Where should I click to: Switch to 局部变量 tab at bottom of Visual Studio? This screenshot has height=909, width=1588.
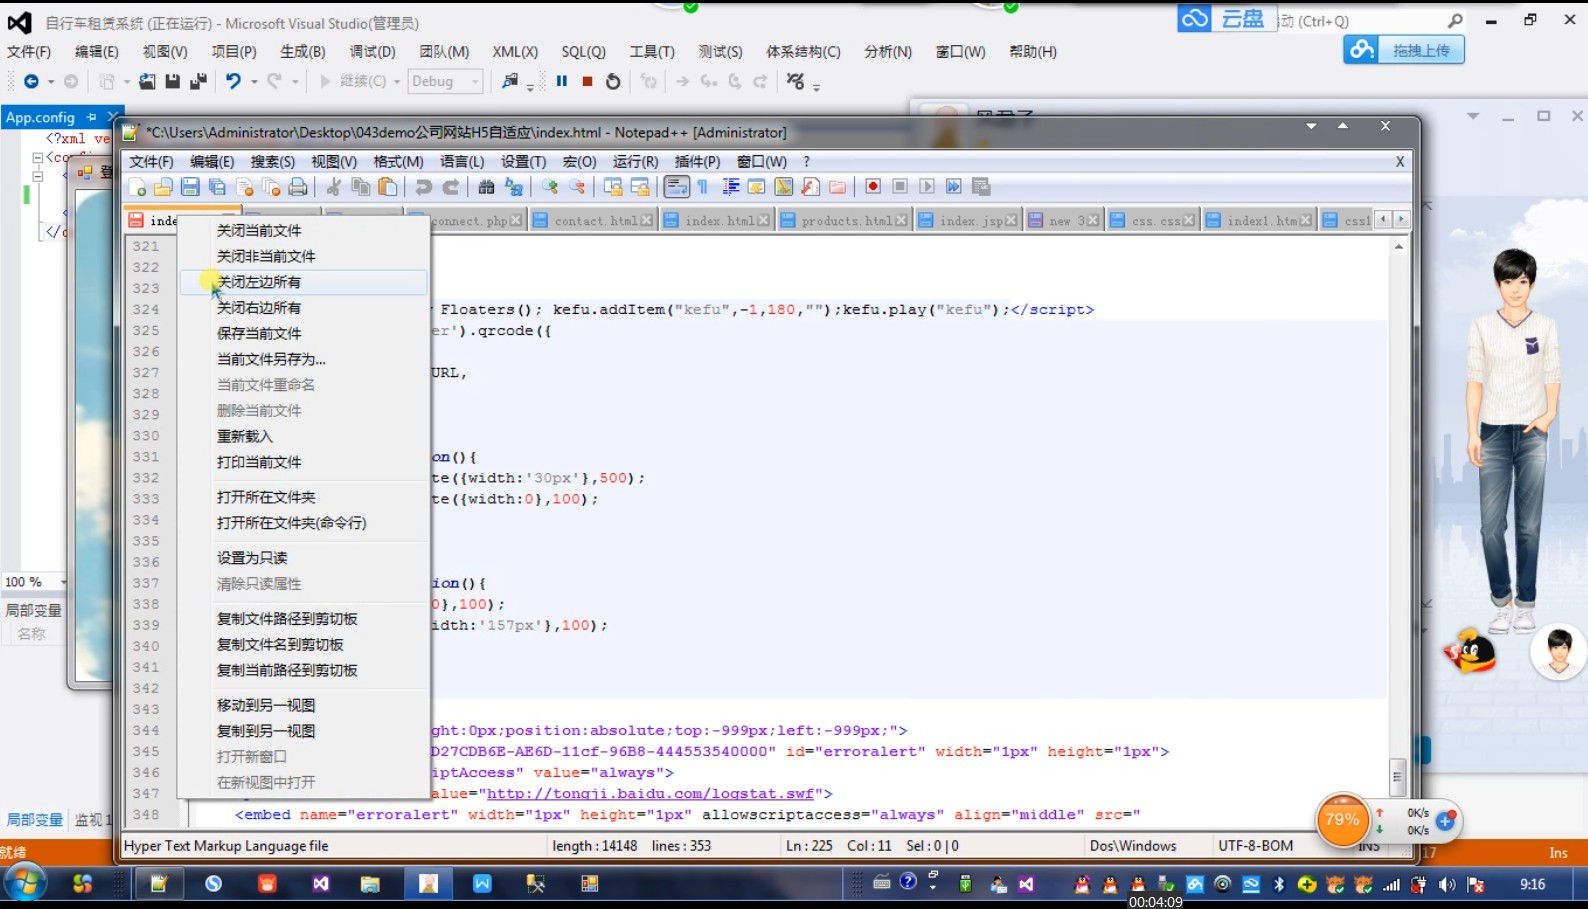[35, 819]
